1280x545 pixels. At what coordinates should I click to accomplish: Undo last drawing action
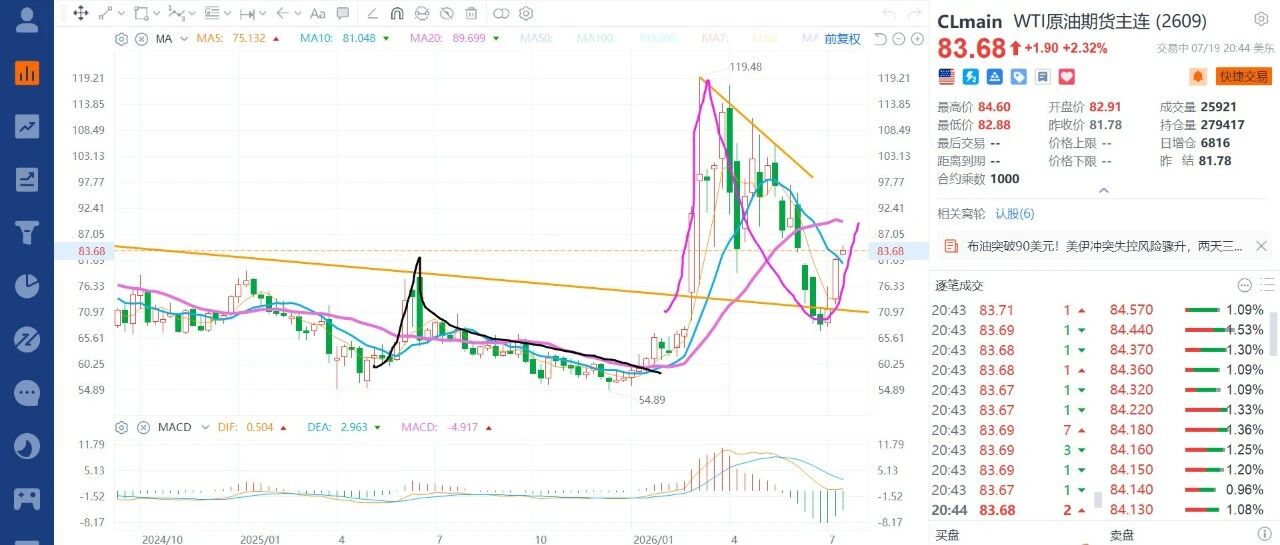pyautogui.click(x=889, y=14)
